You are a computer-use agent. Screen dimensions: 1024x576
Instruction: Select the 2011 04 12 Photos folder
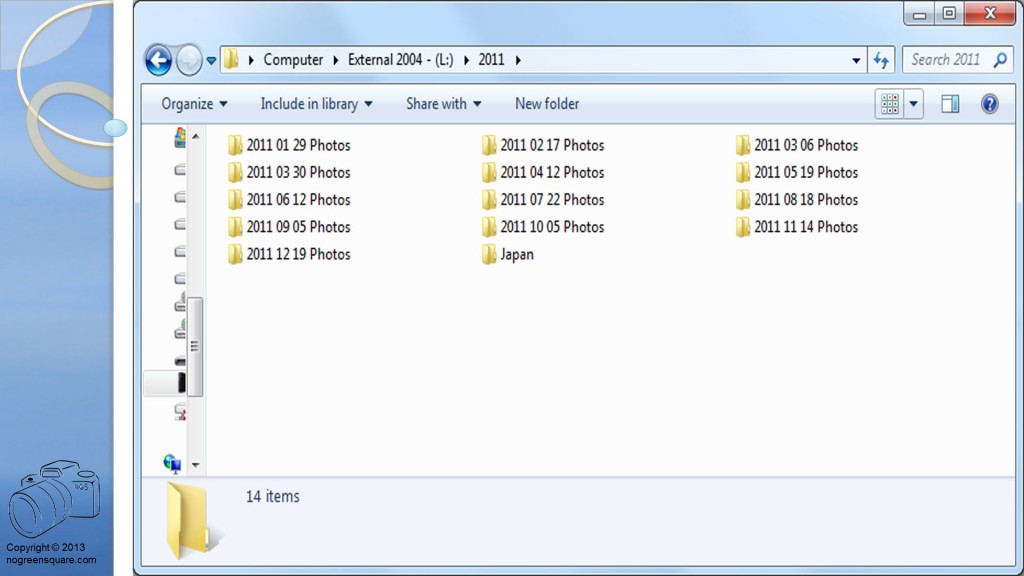click(543, 172)
